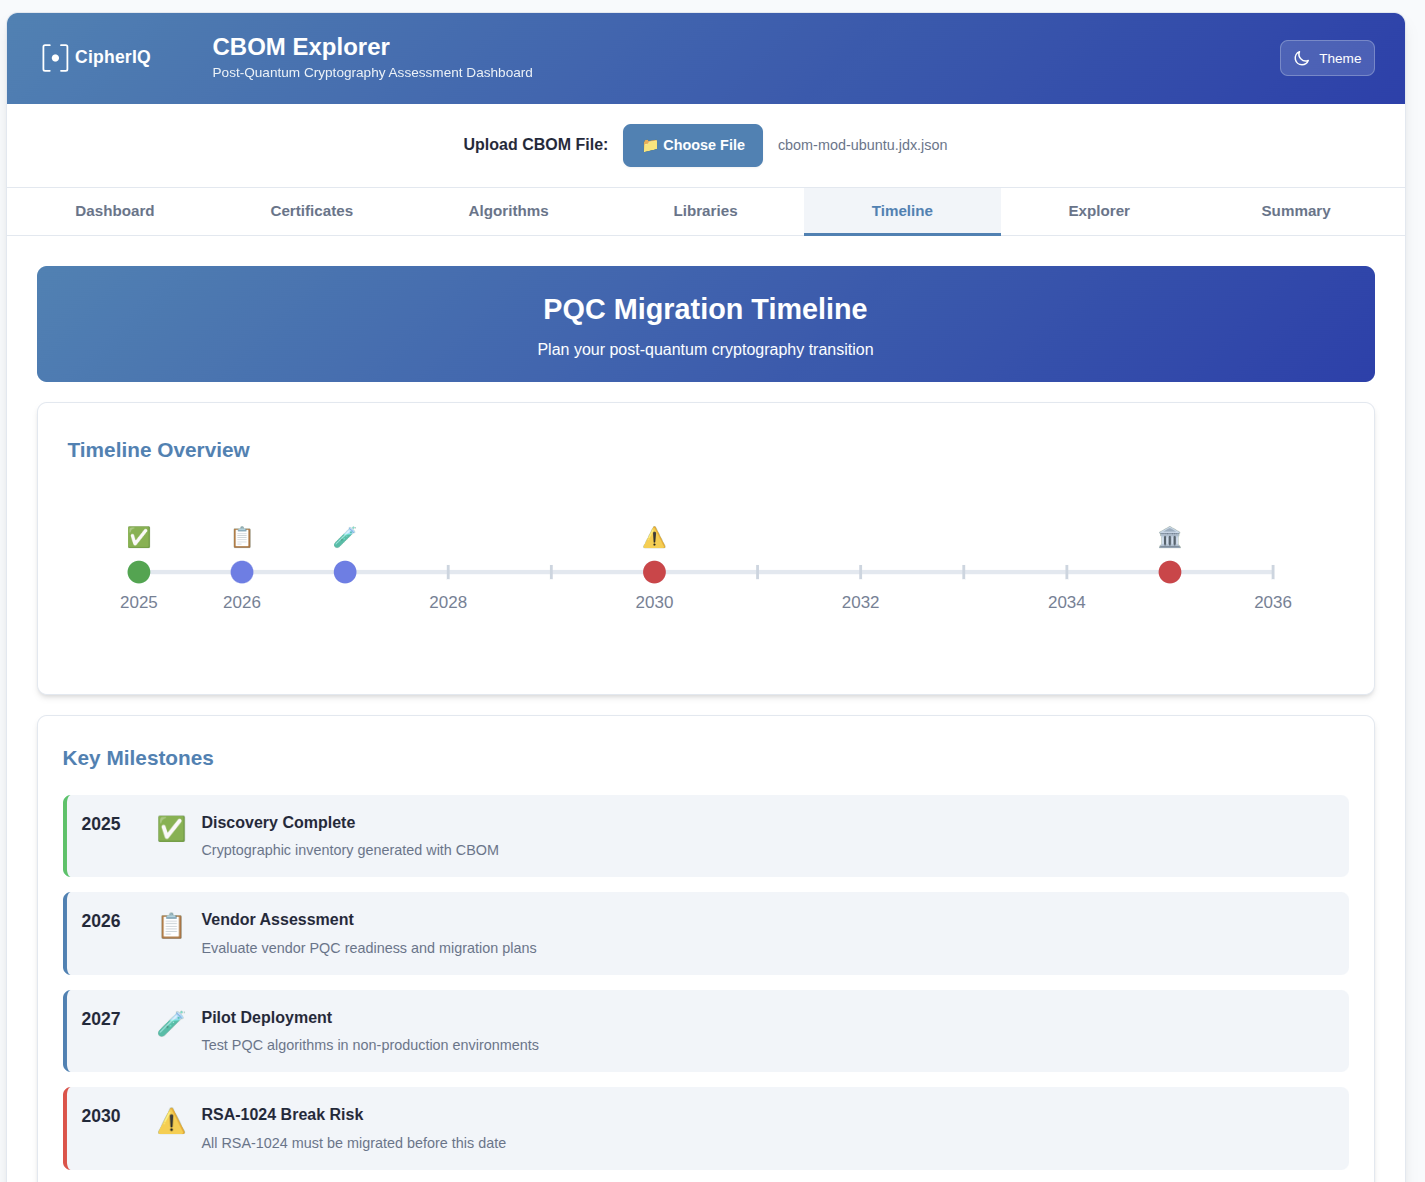Click the warning icon above 2030
The height and width of the screenshot is (1182, 1425).
654,537
